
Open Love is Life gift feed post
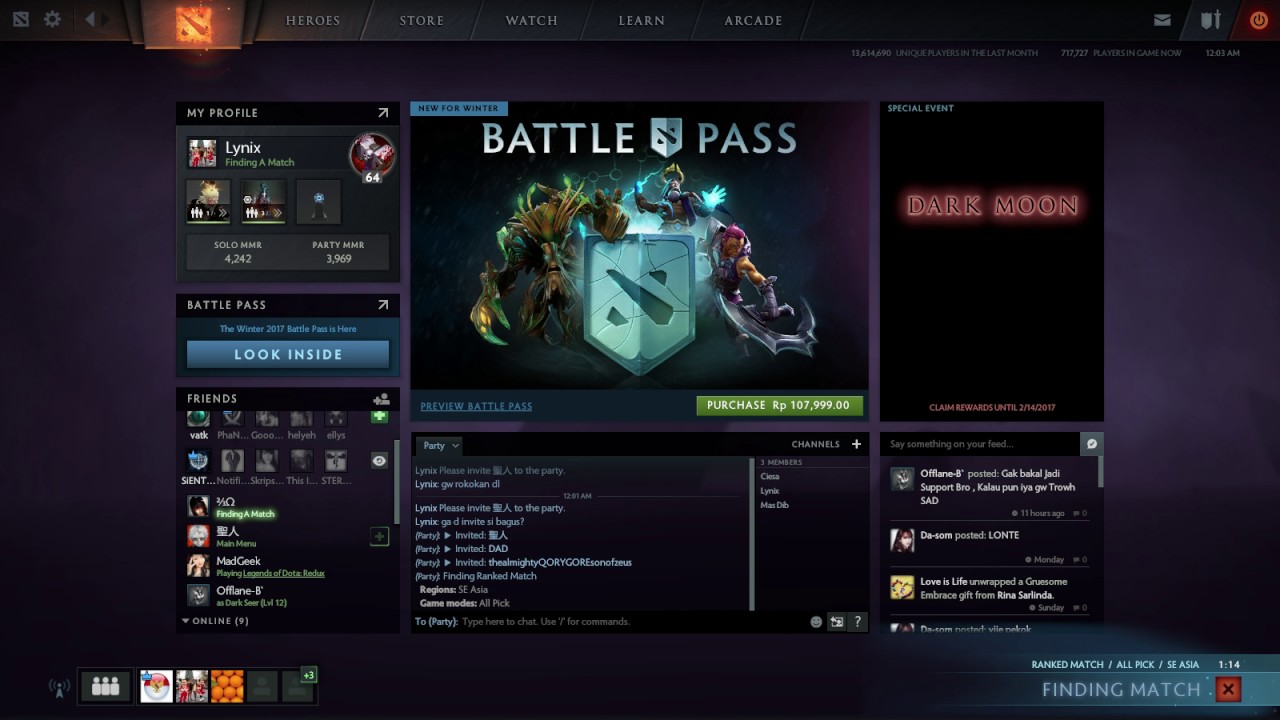(x=988, y=593)
